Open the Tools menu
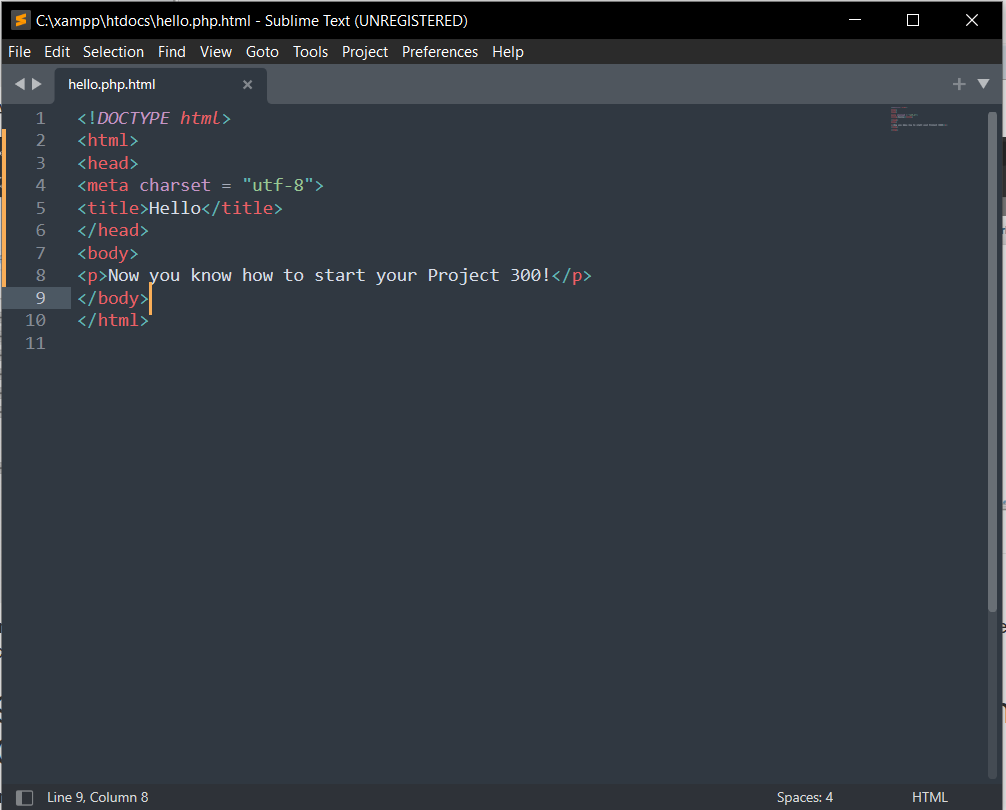This screenshot has height=810, width=1006. coord(311,52)
